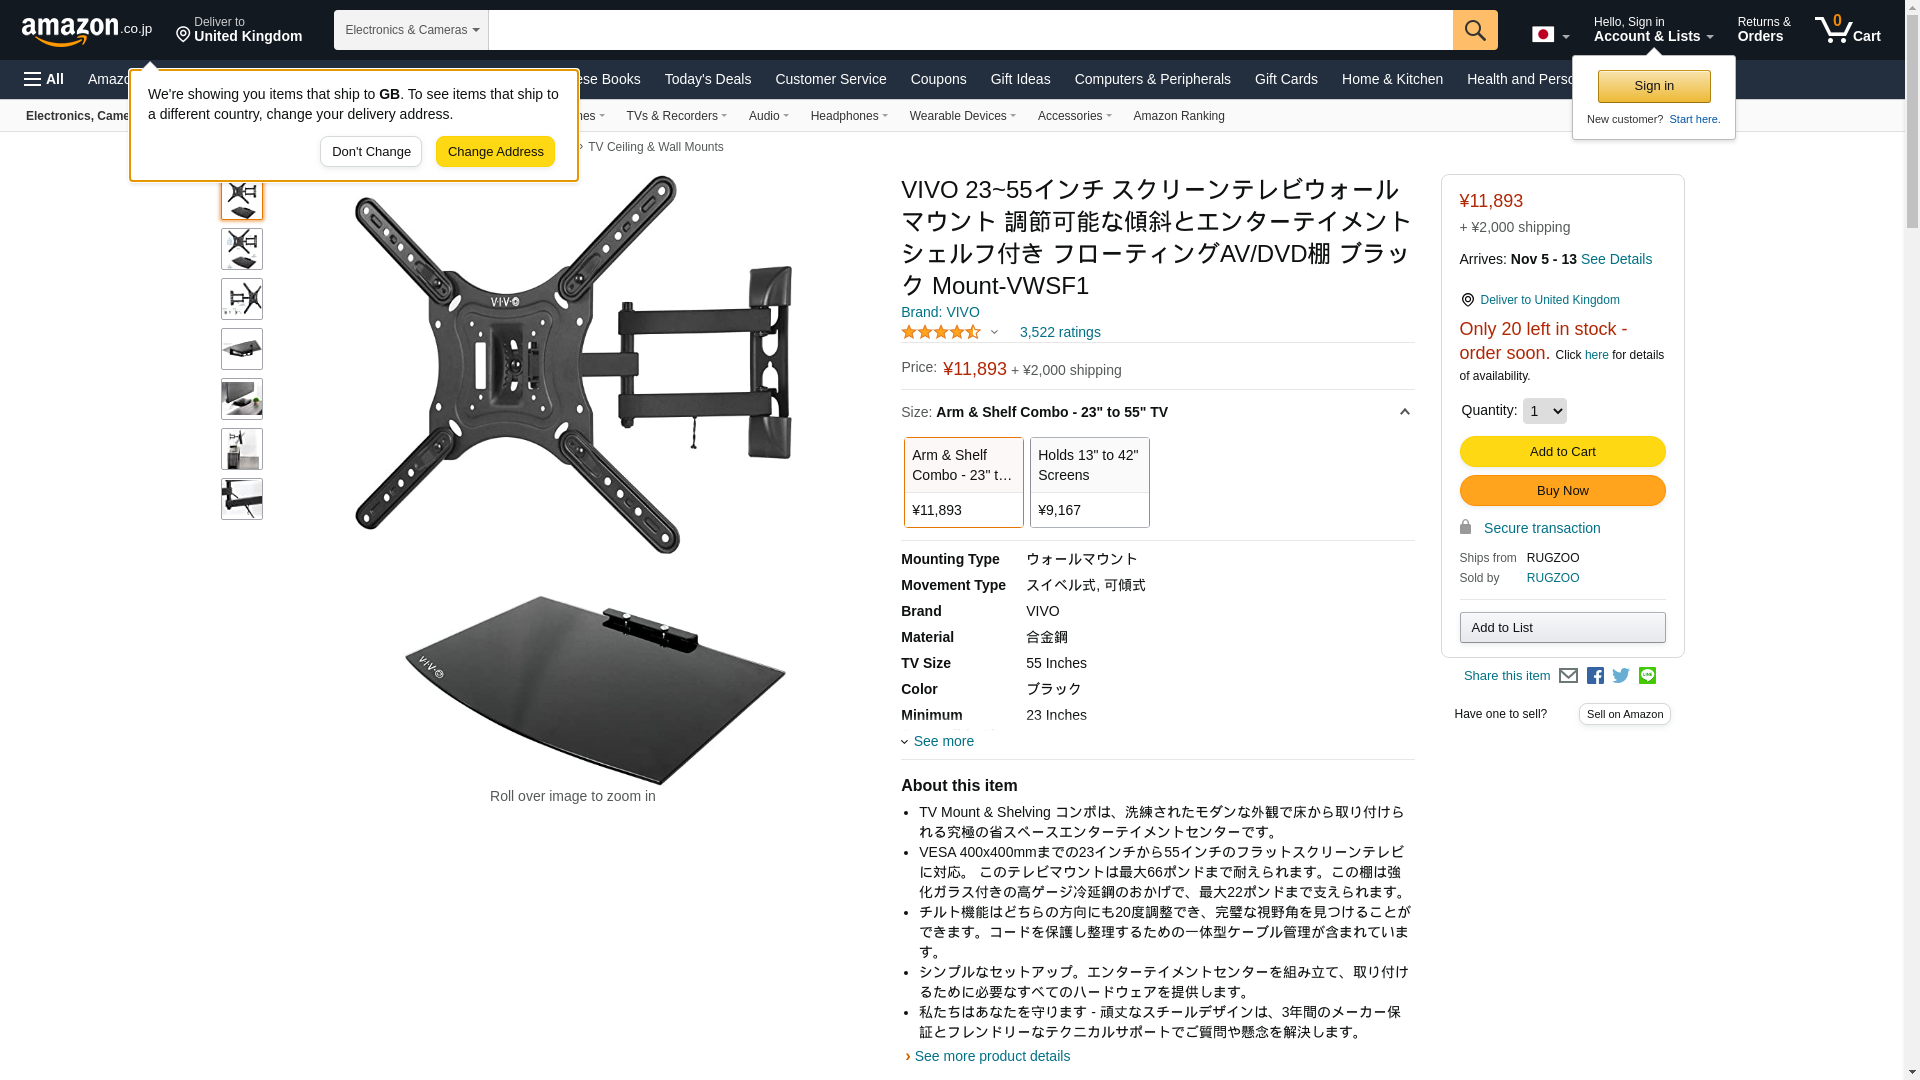Open the Quantity dropdown
The height and width of the screenshot is (1080, 1920).
coord(1544,411)
